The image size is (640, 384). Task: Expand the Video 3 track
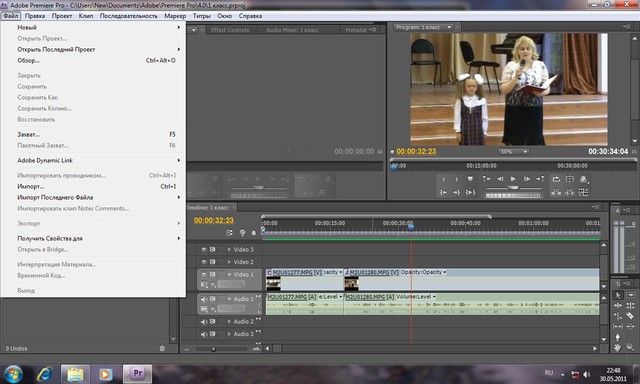[229, 249]
